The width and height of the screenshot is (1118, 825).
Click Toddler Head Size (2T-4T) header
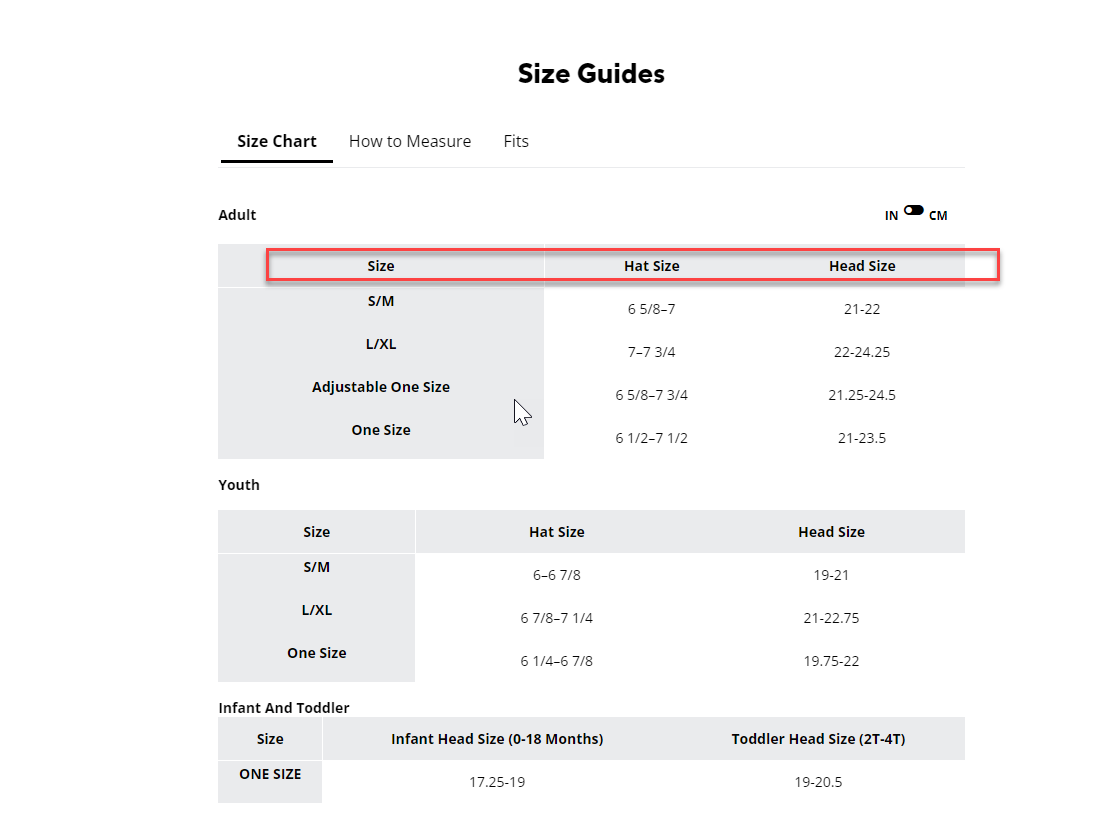point(818,739)
